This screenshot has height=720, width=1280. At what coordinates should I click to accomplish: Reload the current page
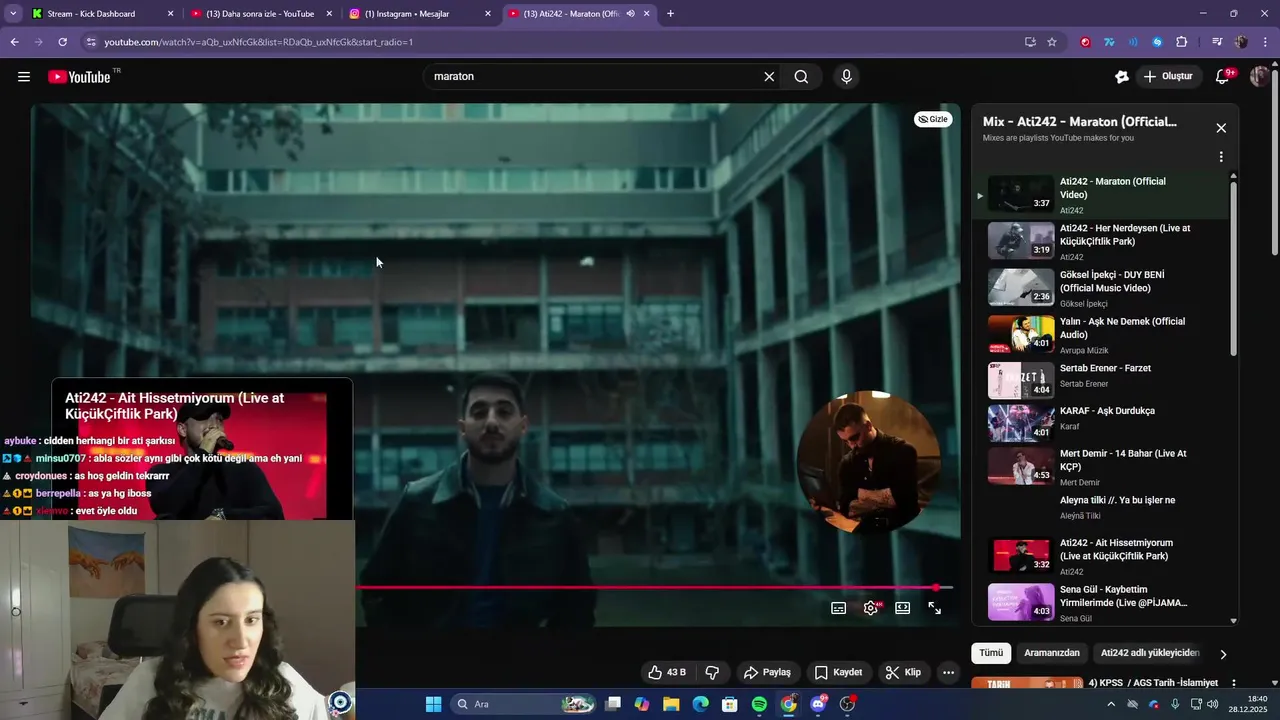[62, 42]
